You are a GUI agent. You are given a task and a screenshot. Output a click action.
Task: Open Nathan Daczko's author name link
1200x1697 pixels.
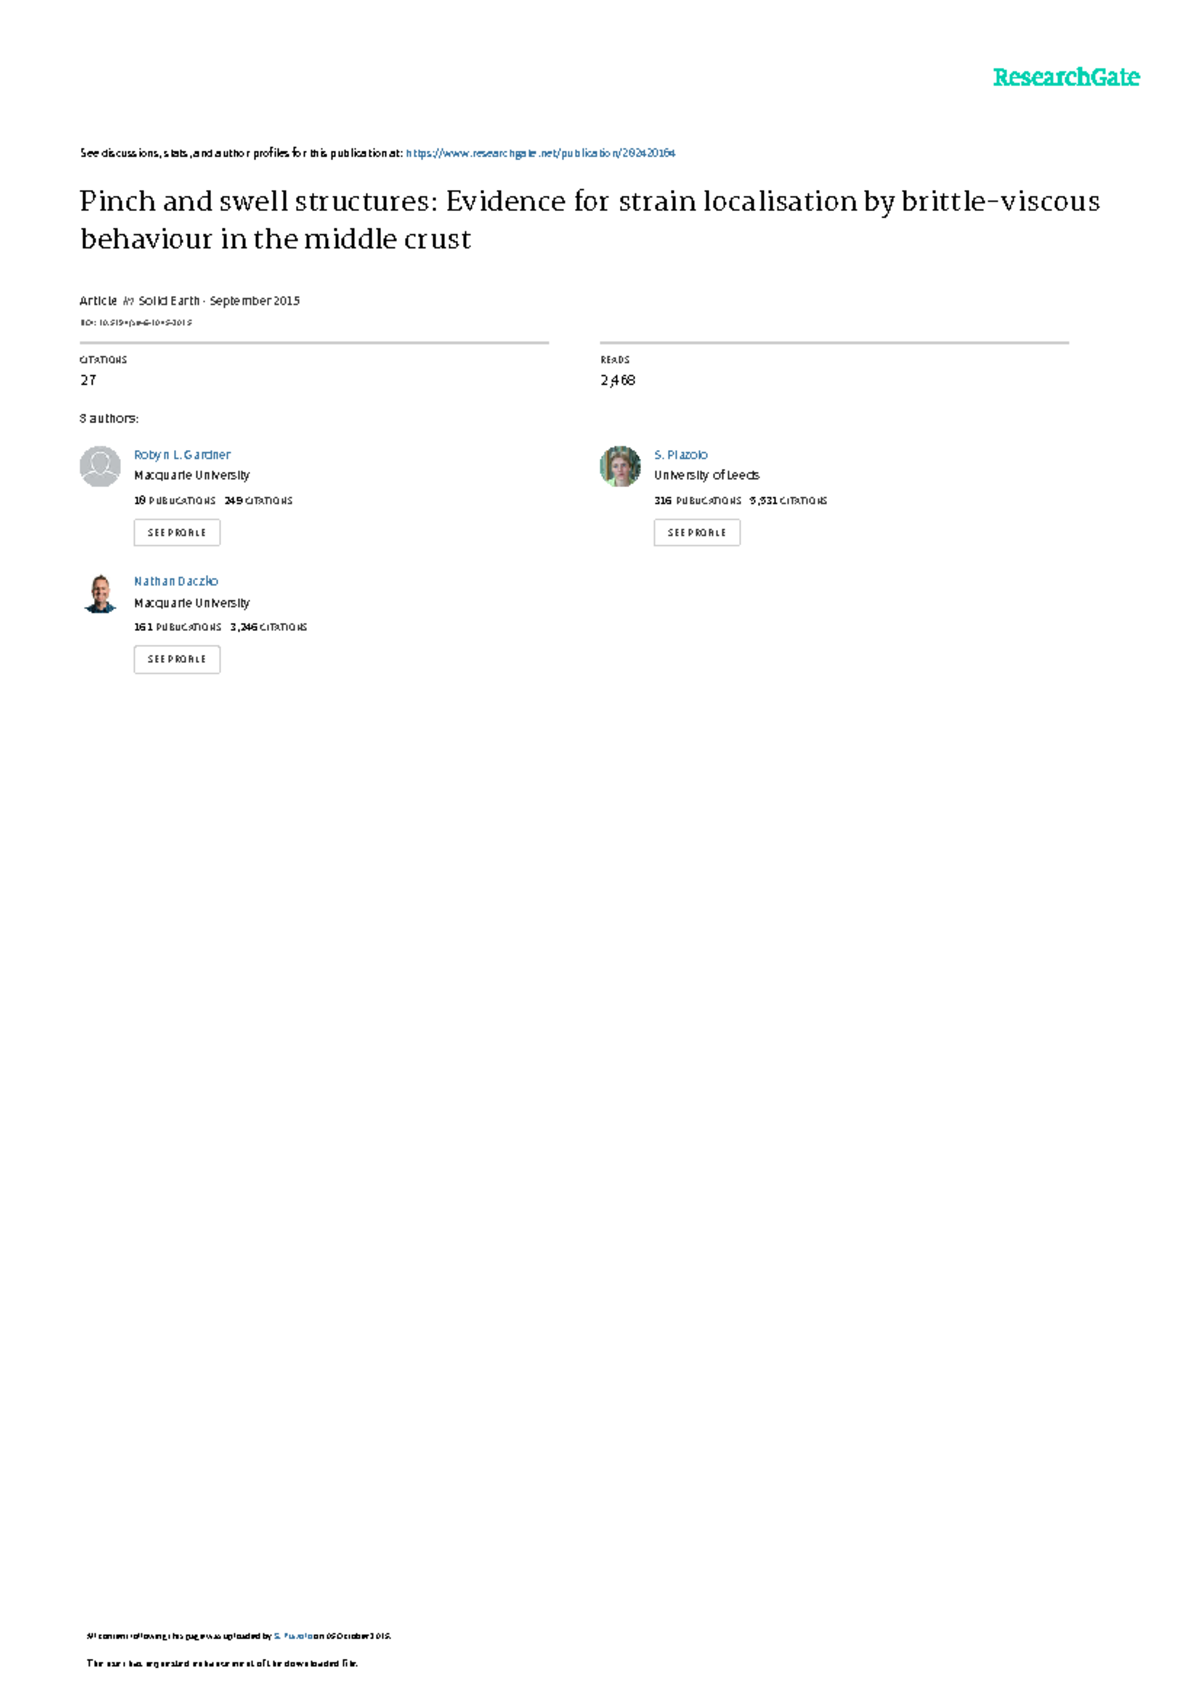click(x=176, y=581)
